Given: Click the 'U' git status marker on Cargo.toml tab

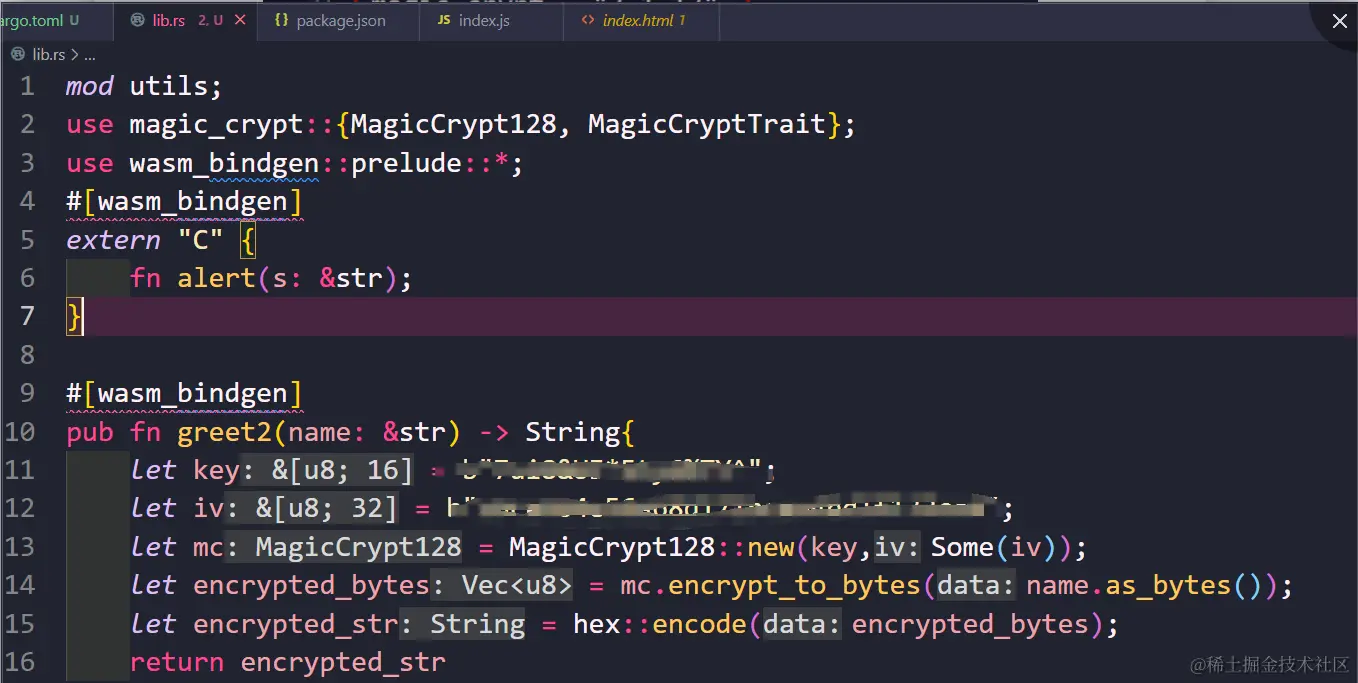Looking at the screenshot, I should pos(72,19).
